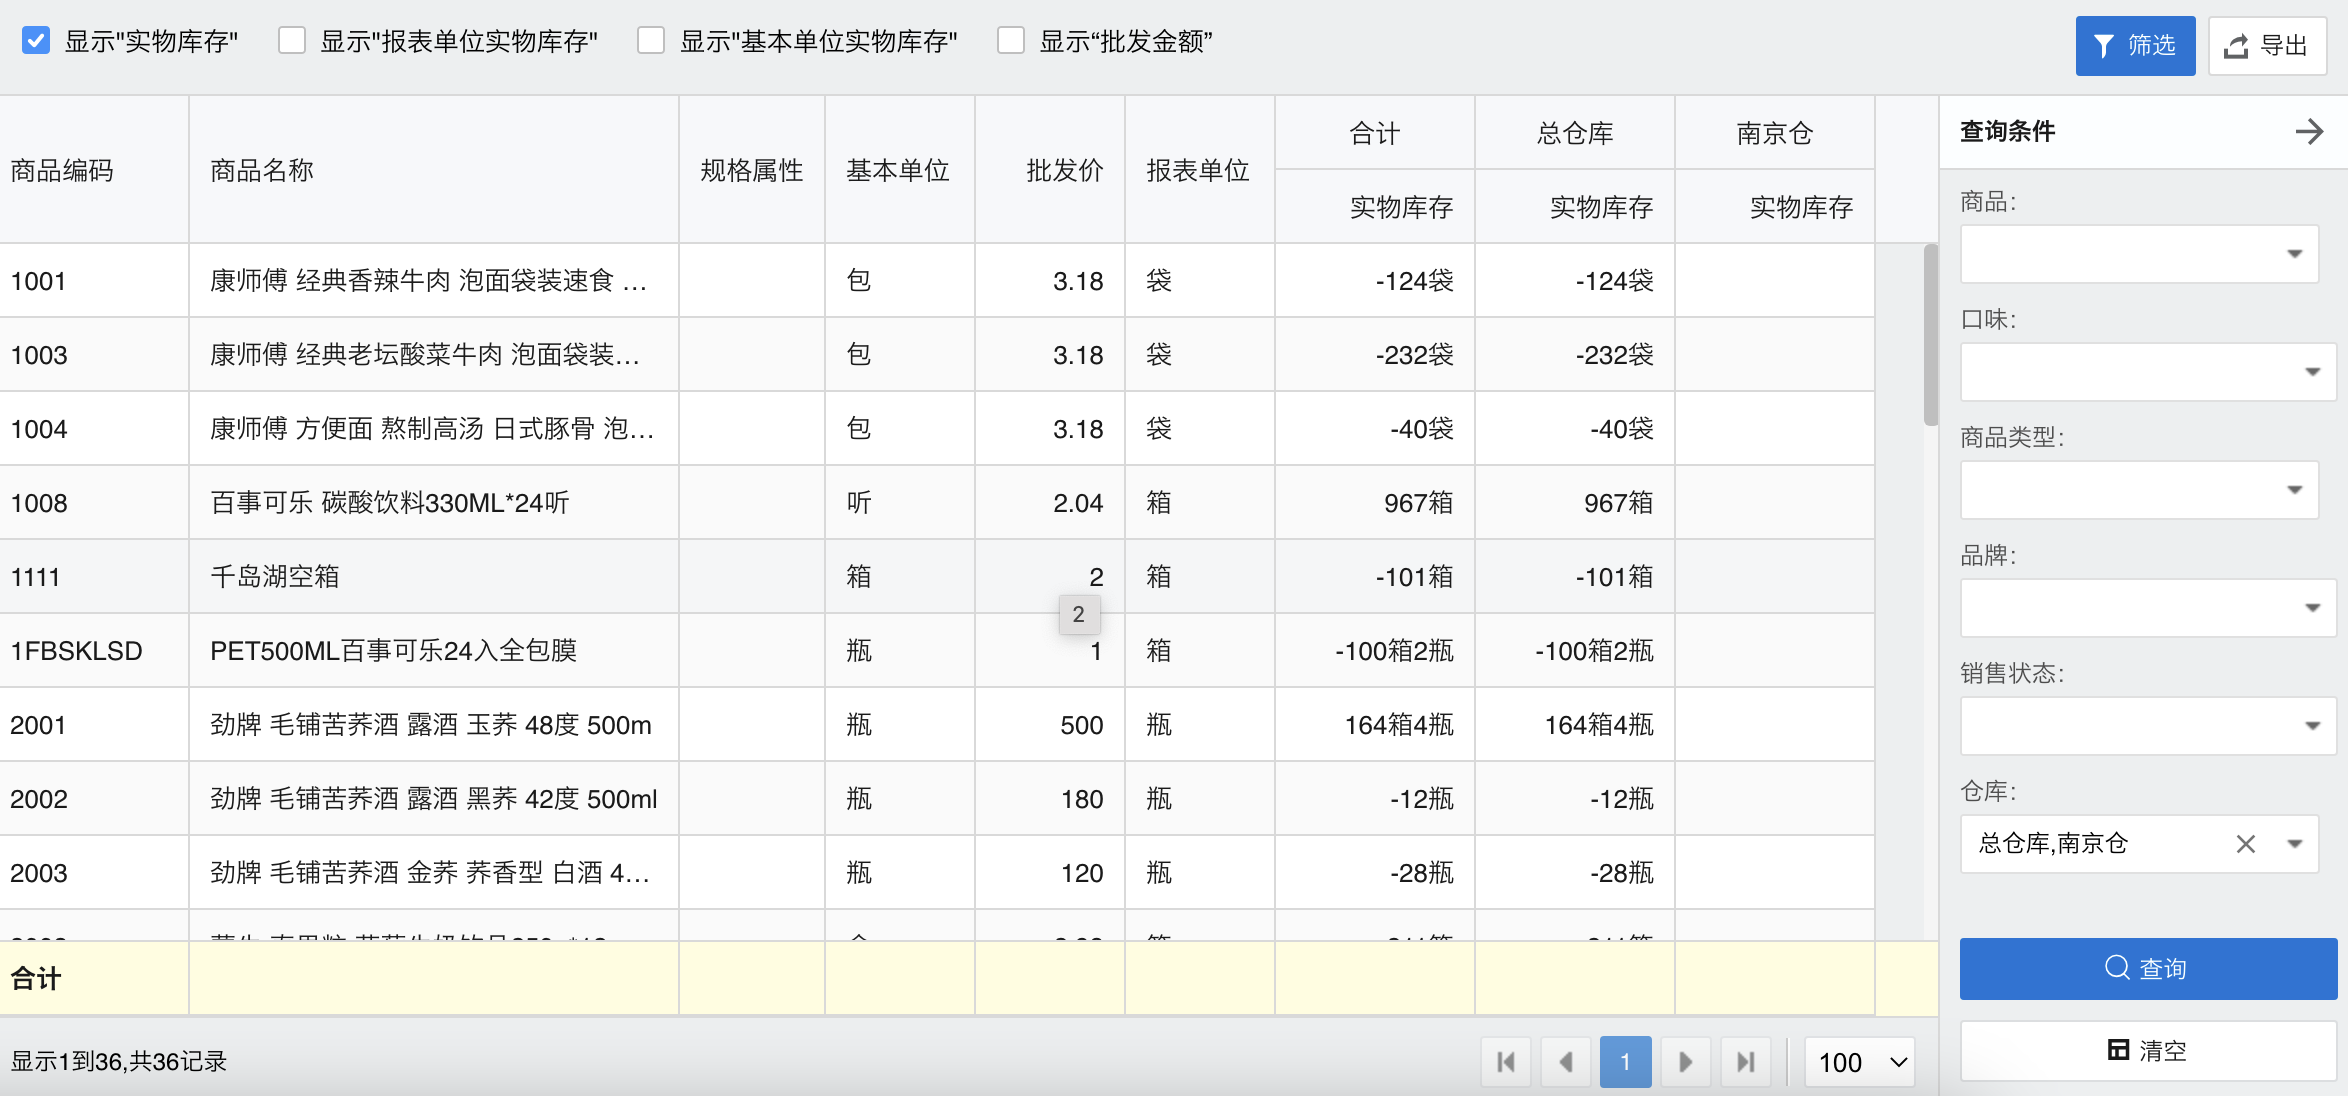Select product code 1004 cell
This screenshot has width=2348, height=1096.
pos(94,429)
